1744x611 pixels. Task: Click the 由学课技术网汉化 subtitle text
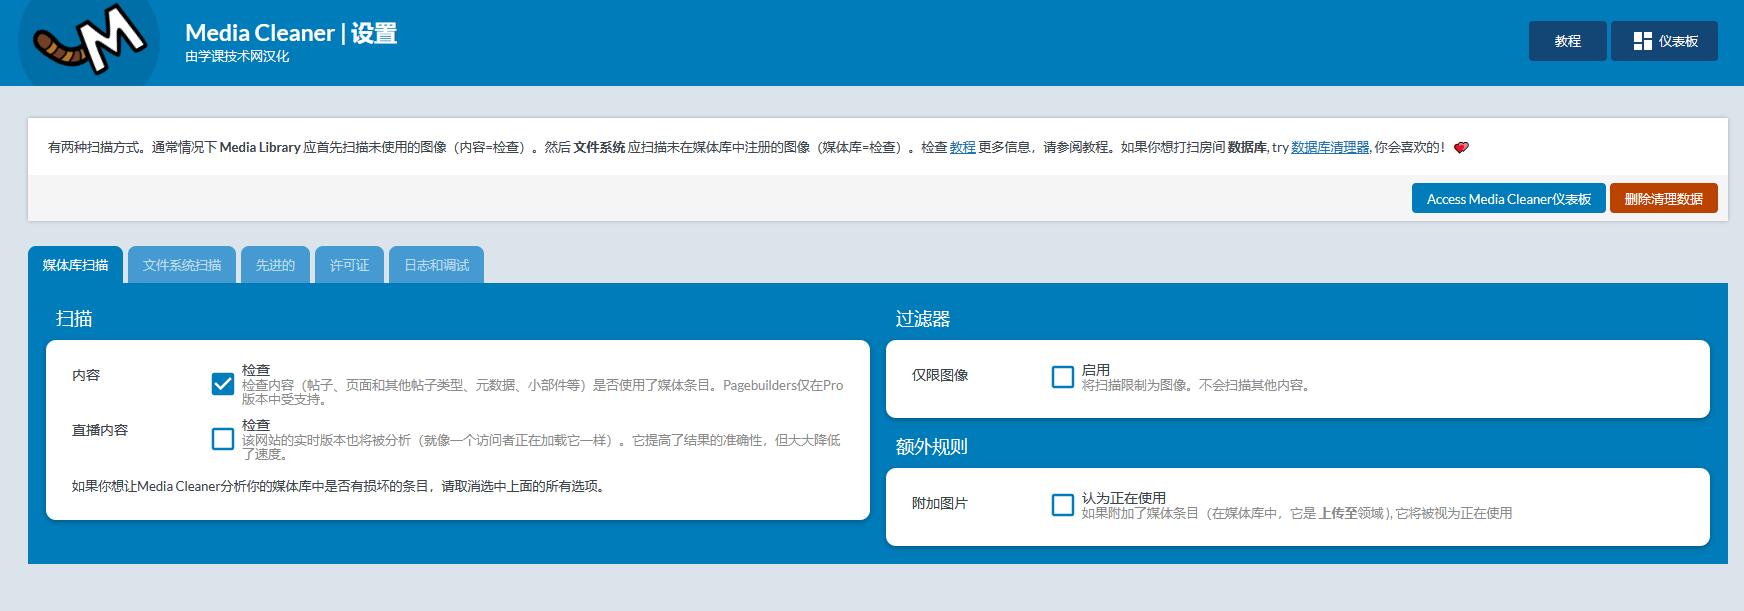pos(237,57)
